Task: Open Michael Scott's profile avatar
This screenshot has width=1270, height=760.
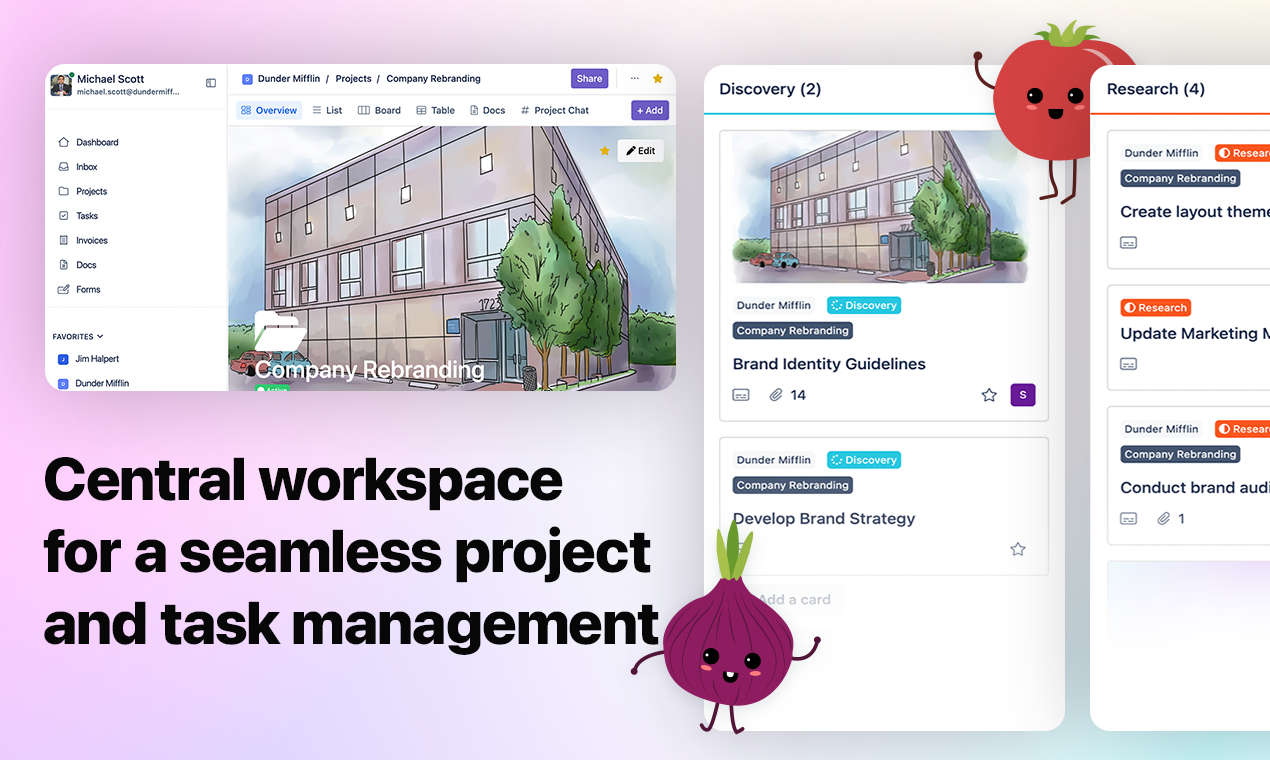Action: pyautogui.click(x=62, y=84)
